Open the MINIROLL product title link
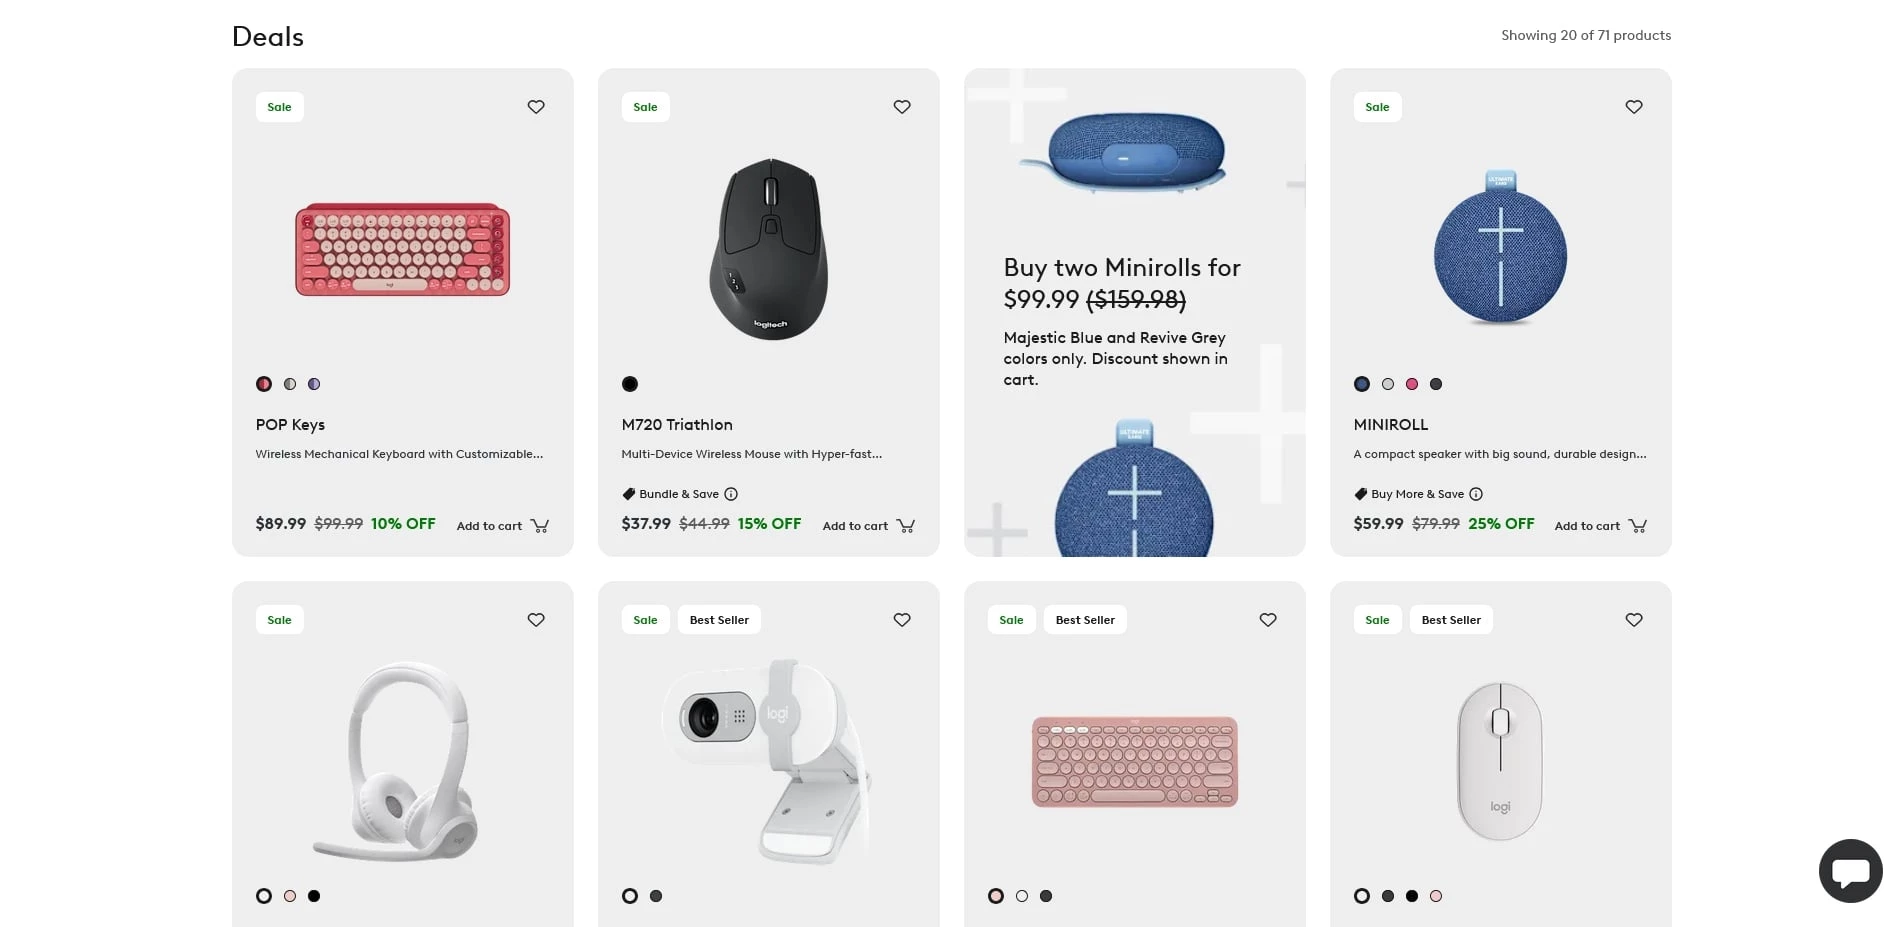The height and width of the screenshot is (927, 1903). (x=1391, y=425)
